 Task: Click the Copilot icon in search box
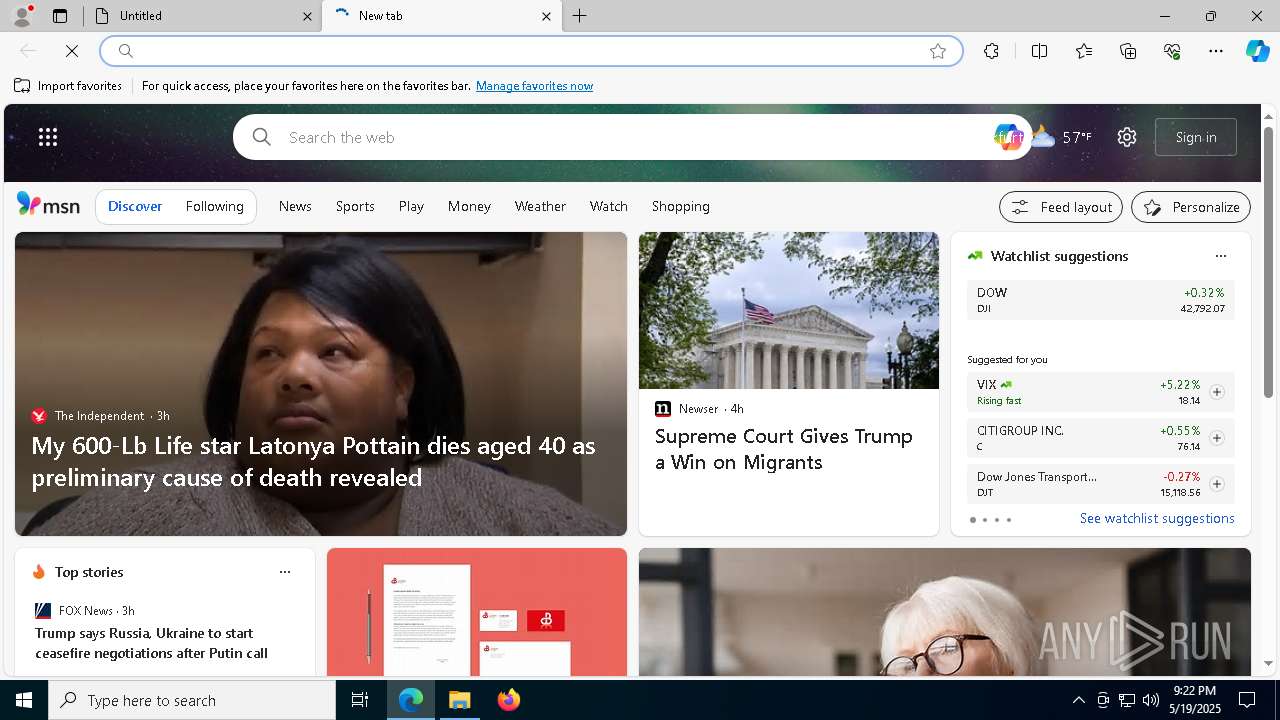(x=1008, y=137)
